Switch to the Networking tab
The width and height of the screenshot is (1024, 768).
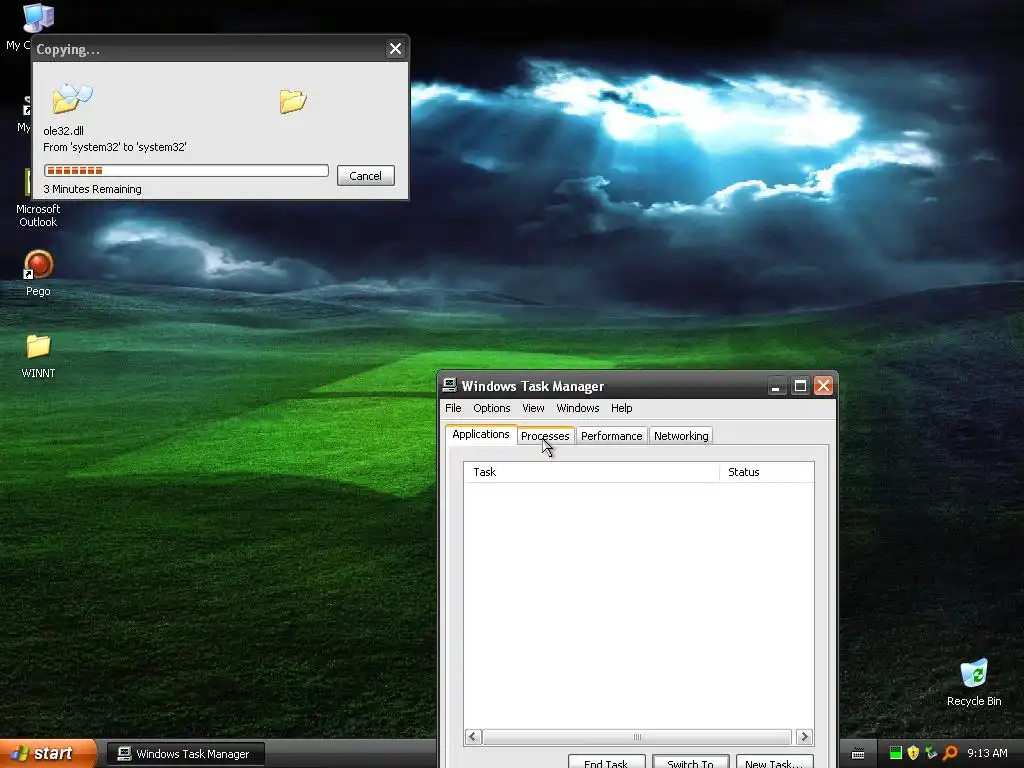pos(681,436)
